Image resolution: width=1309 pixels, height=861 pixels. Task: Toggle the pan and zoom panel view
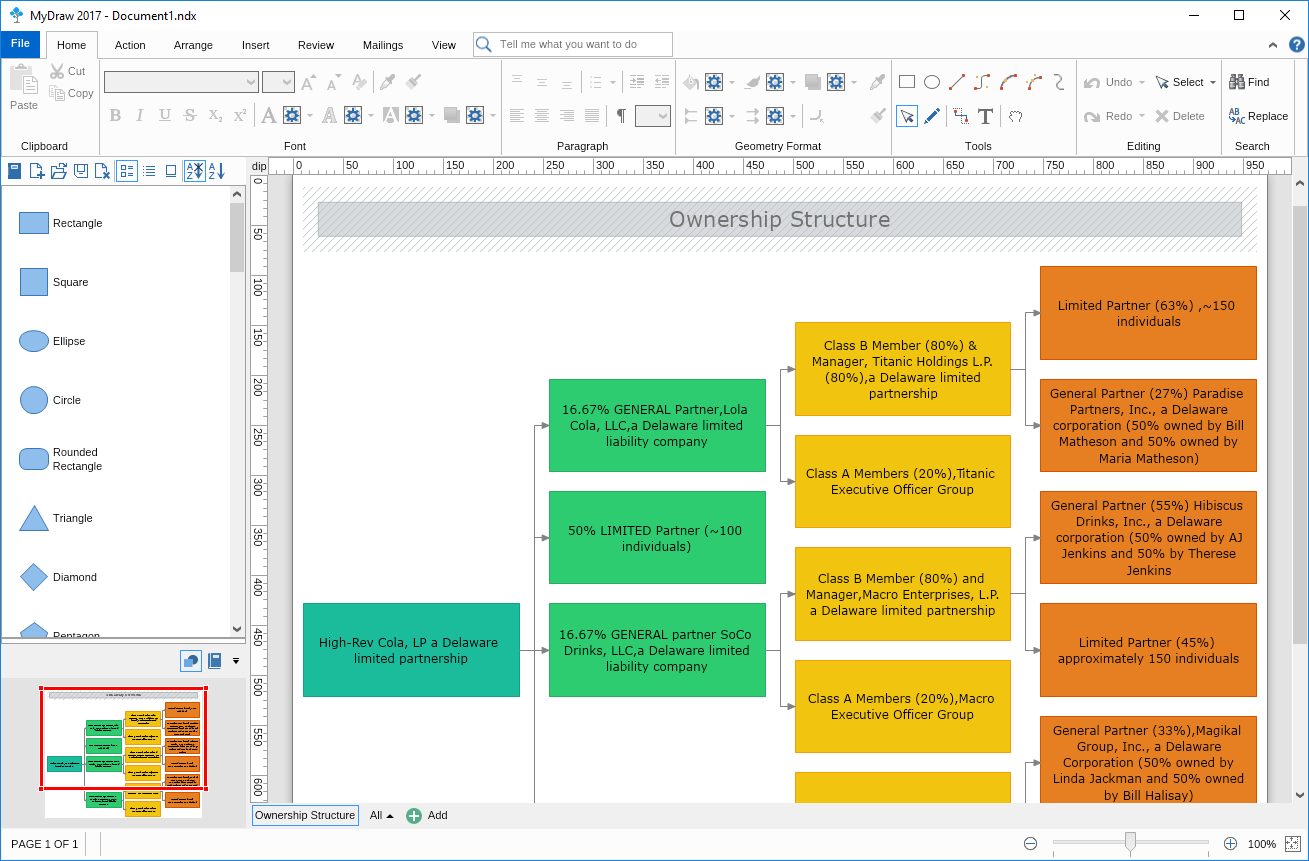(x=190, y=661)
